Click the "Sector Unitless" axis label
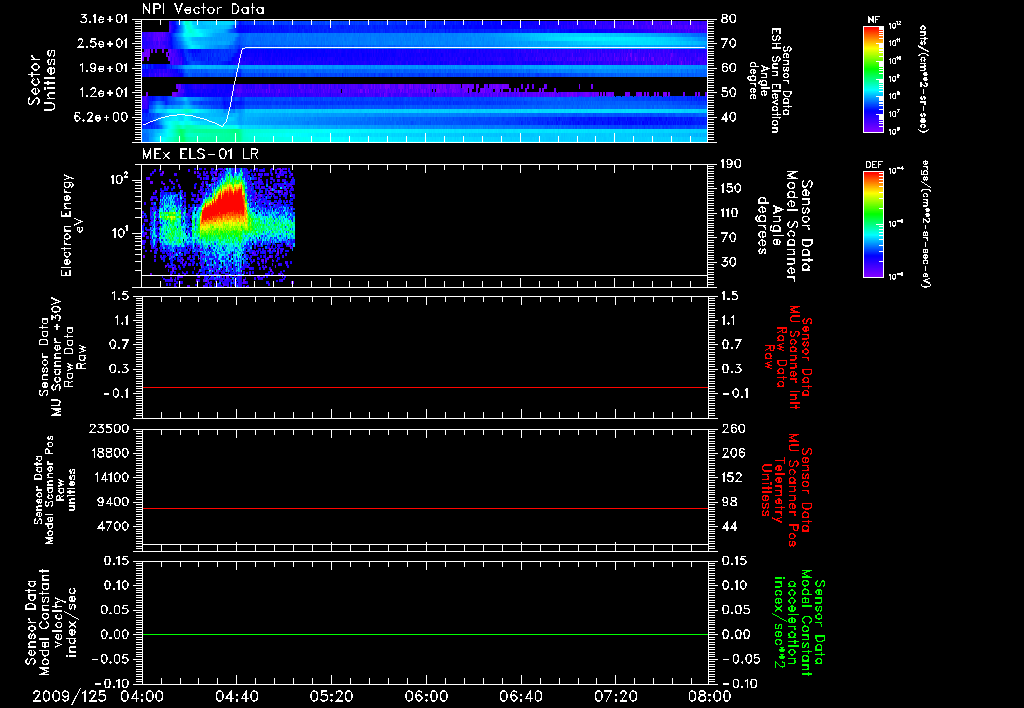This screenshot has width=1024, height=708. click(x=42, y=80)
